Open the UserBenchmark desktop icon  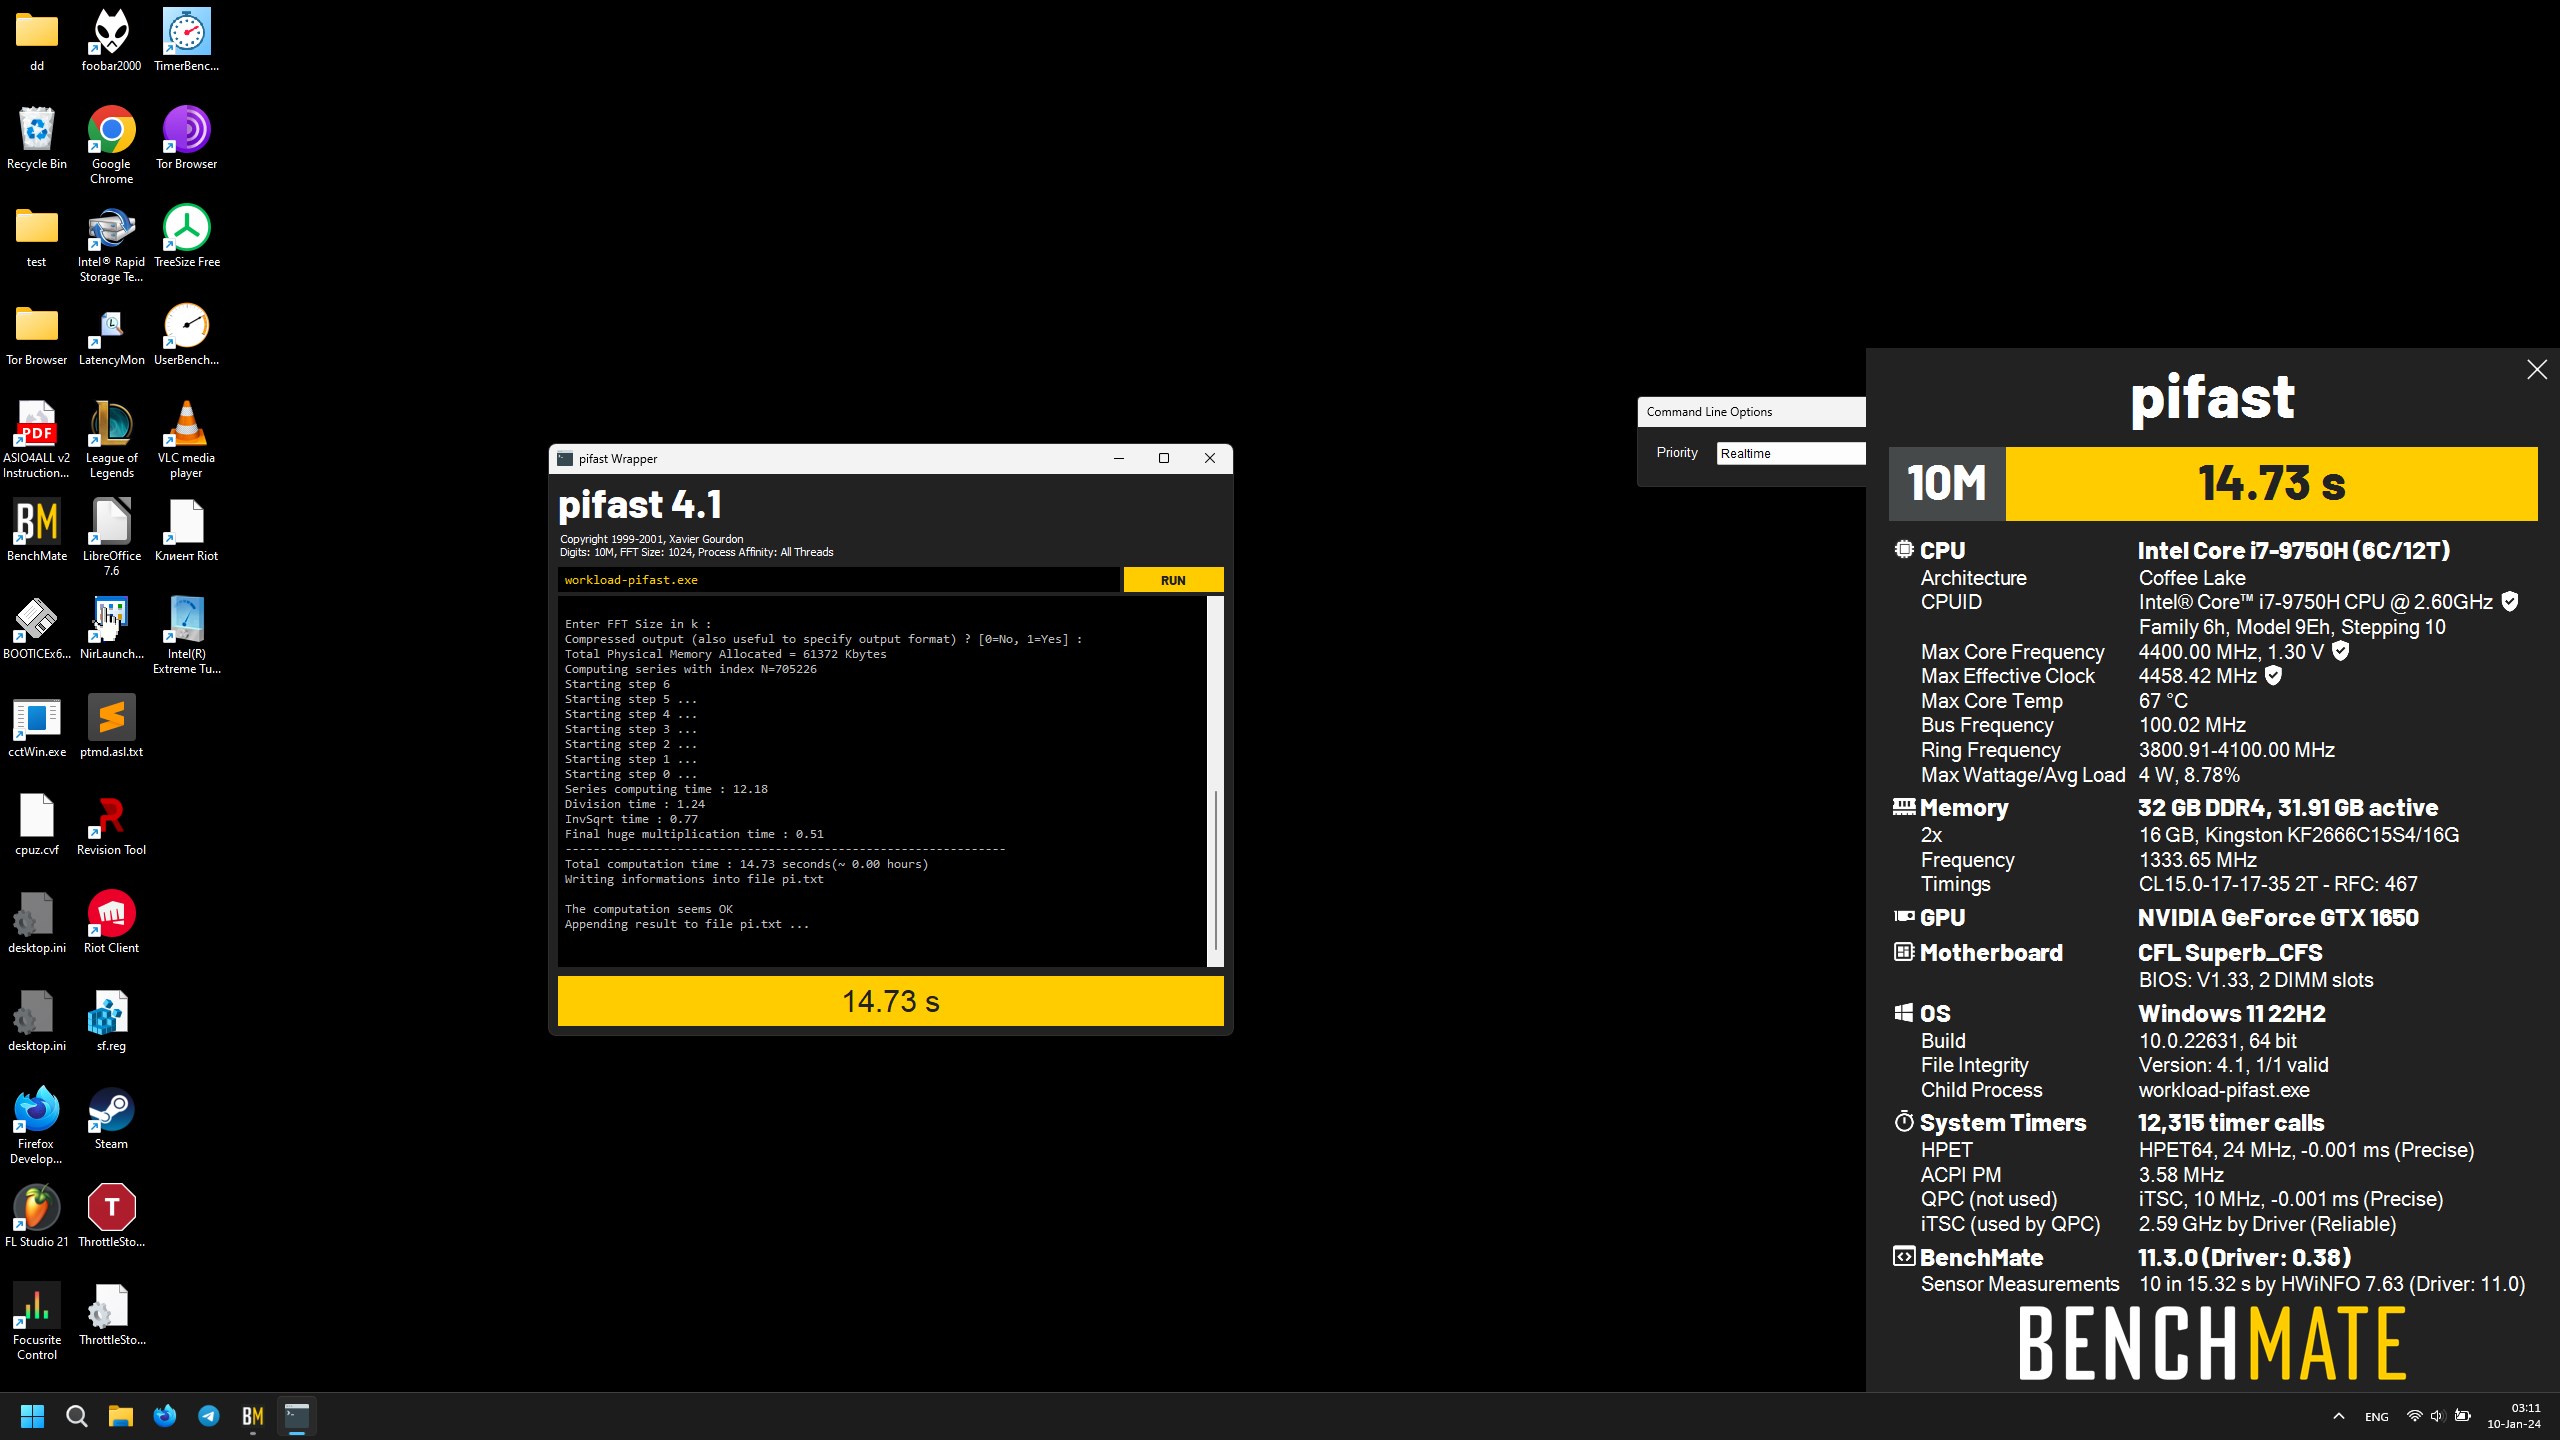(x=186, y=334)
